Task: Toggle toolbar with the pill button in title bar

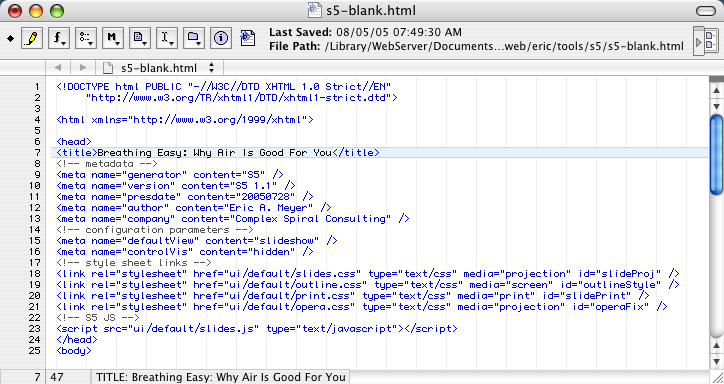Action: [x=706, y=11]
